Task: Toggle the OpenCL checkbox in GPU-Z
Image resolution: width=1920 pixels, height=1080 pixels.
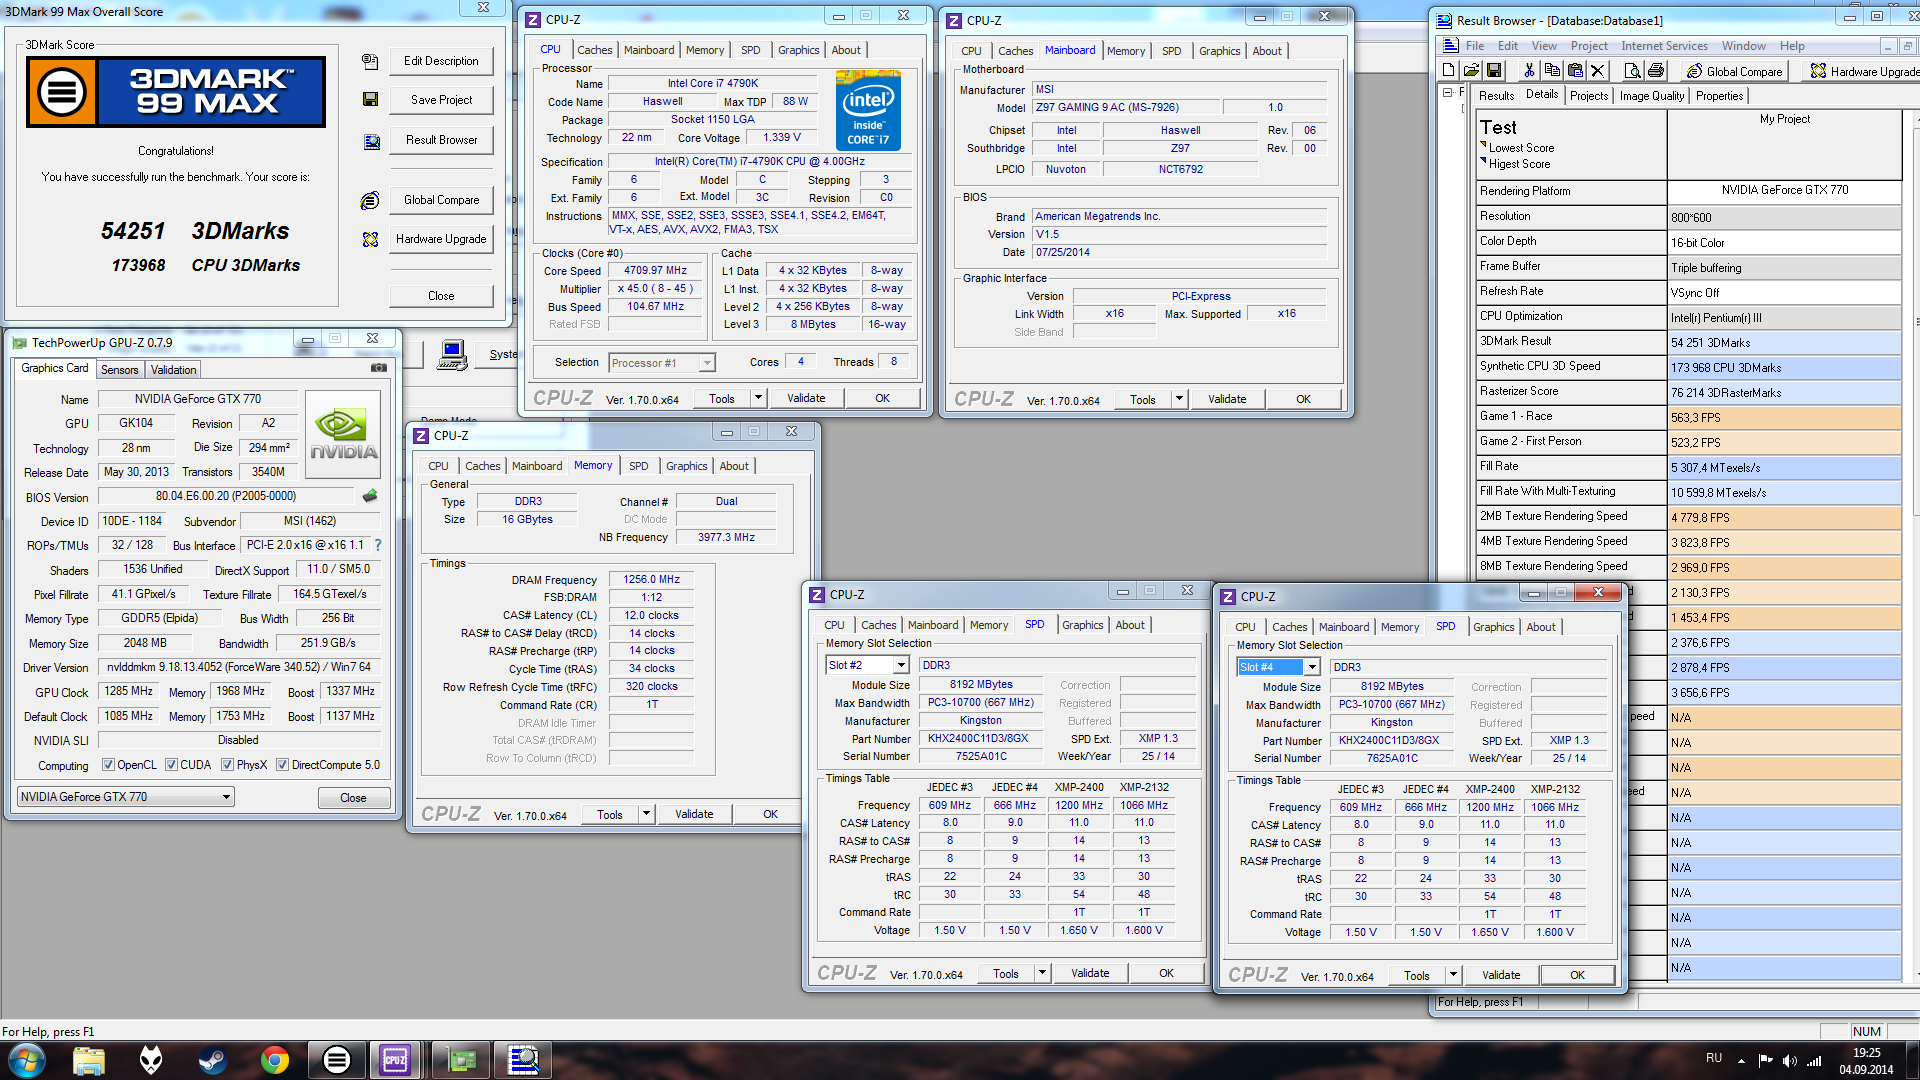Action: click(108, 765)
